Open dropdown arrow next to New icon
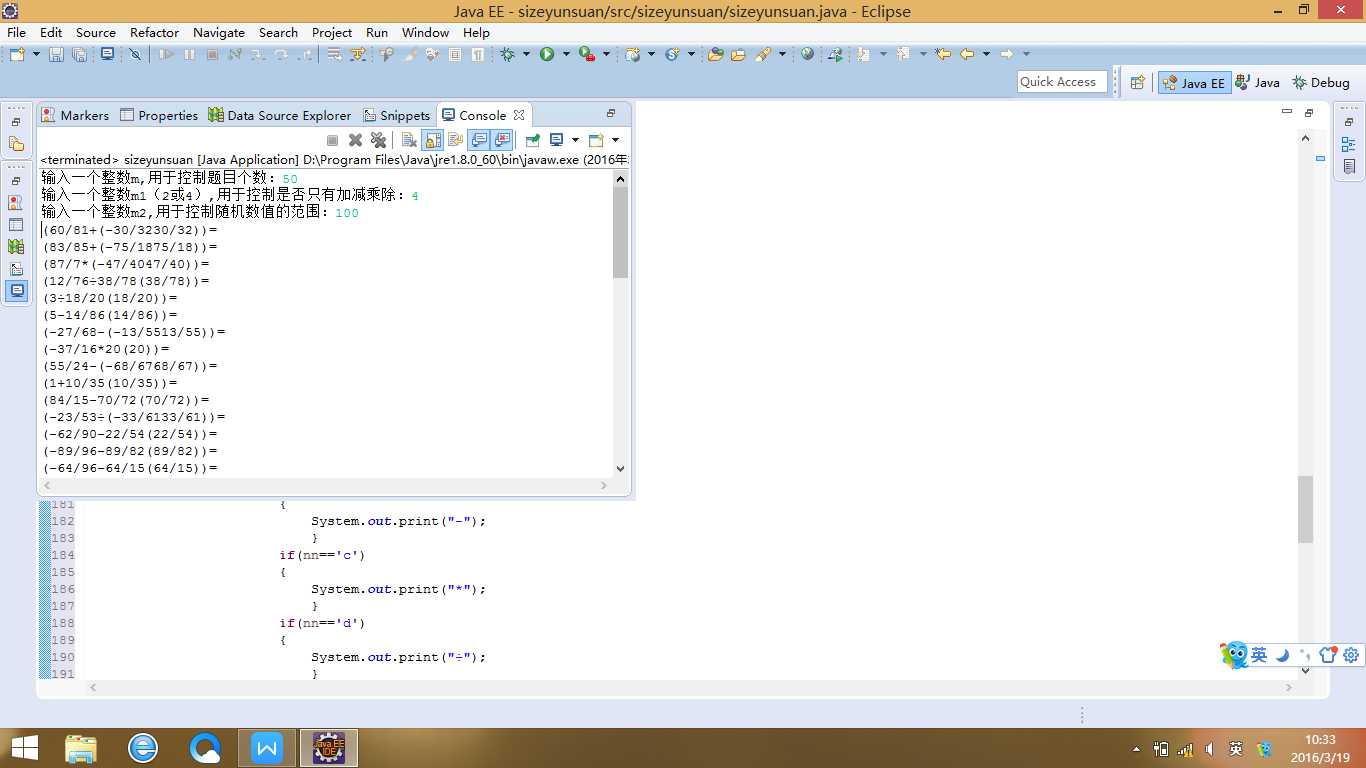The height and width of the screenshot is (768, 1366). click(x=36, y=54)
